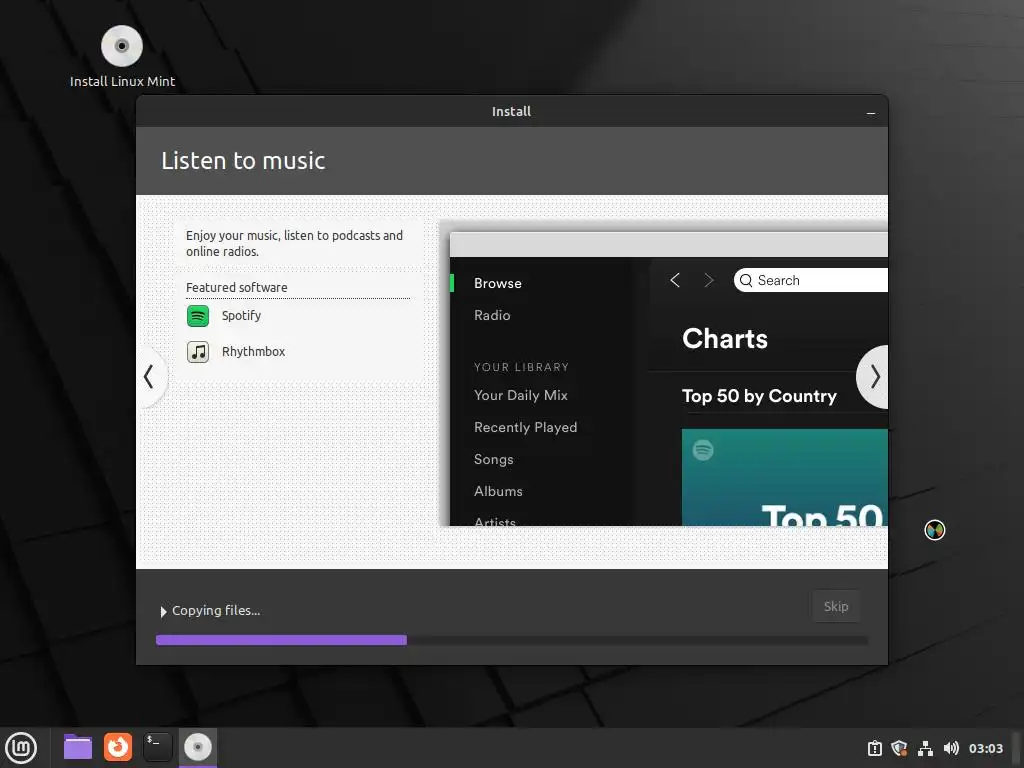Click the Listen to music heading
This screenshot has width=1024, height=768.
coord(243,161)
